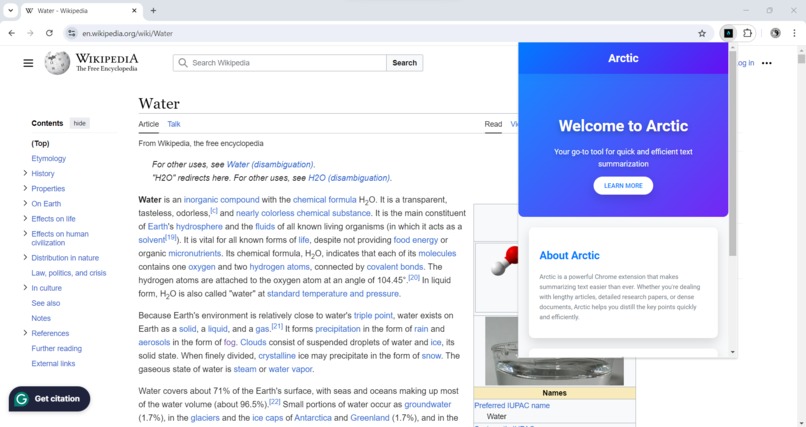This screenshot has width=806, height=427.
Task: Open the groundwater link
Action: (428, 404)
